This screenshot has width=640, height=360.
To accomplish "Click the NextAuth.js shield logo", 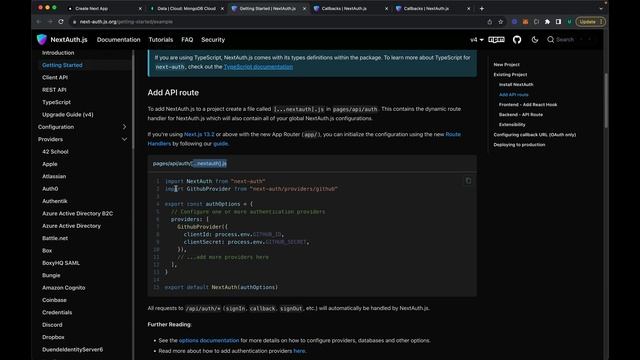I will [x=42, y=40].
